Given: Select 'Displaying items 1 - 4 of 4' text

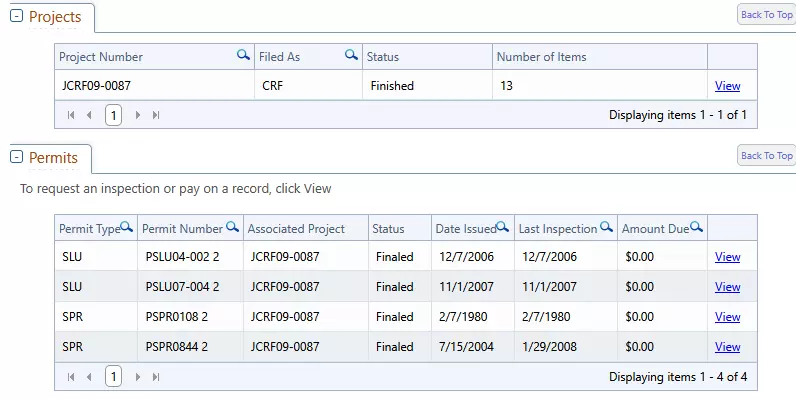Looking at the screenshot, I should [678, 377].
